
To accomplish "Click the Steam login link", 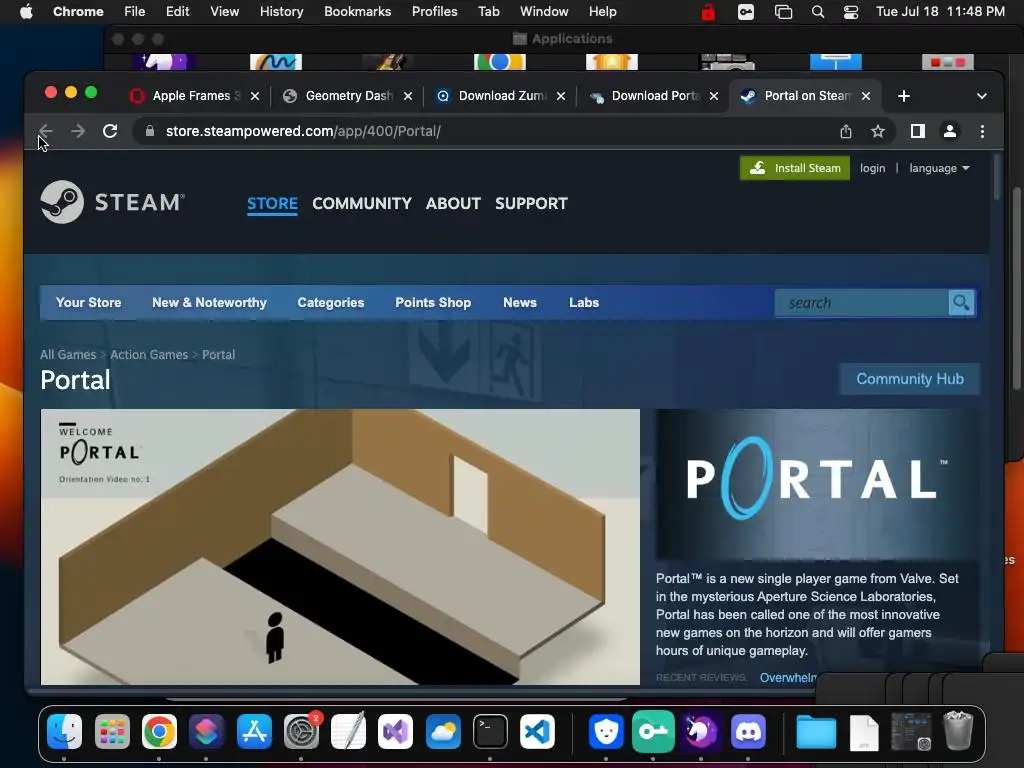I will pyautogui.click(x=872, y=168).
